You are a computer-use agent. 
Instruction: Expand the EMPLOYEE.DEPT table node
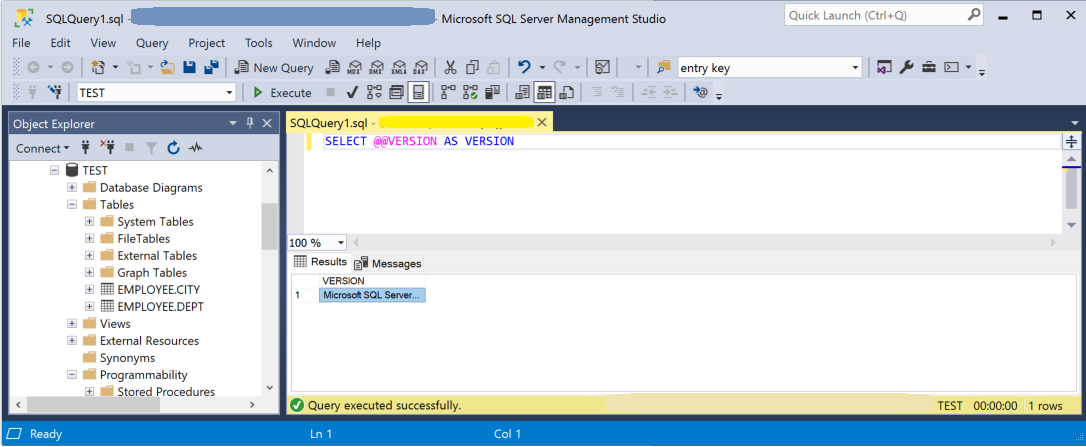pos(89,307)
